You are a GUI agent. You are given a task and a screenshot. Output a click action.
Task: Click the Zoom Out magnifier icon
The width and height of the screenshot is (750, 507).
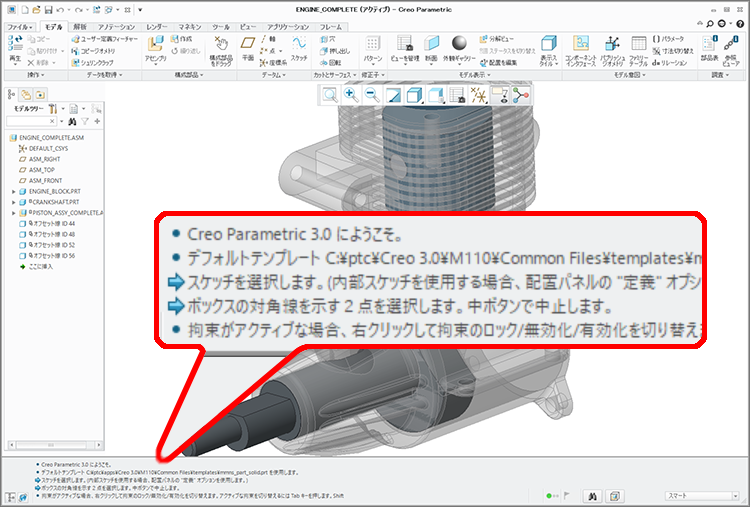(371, 94)
